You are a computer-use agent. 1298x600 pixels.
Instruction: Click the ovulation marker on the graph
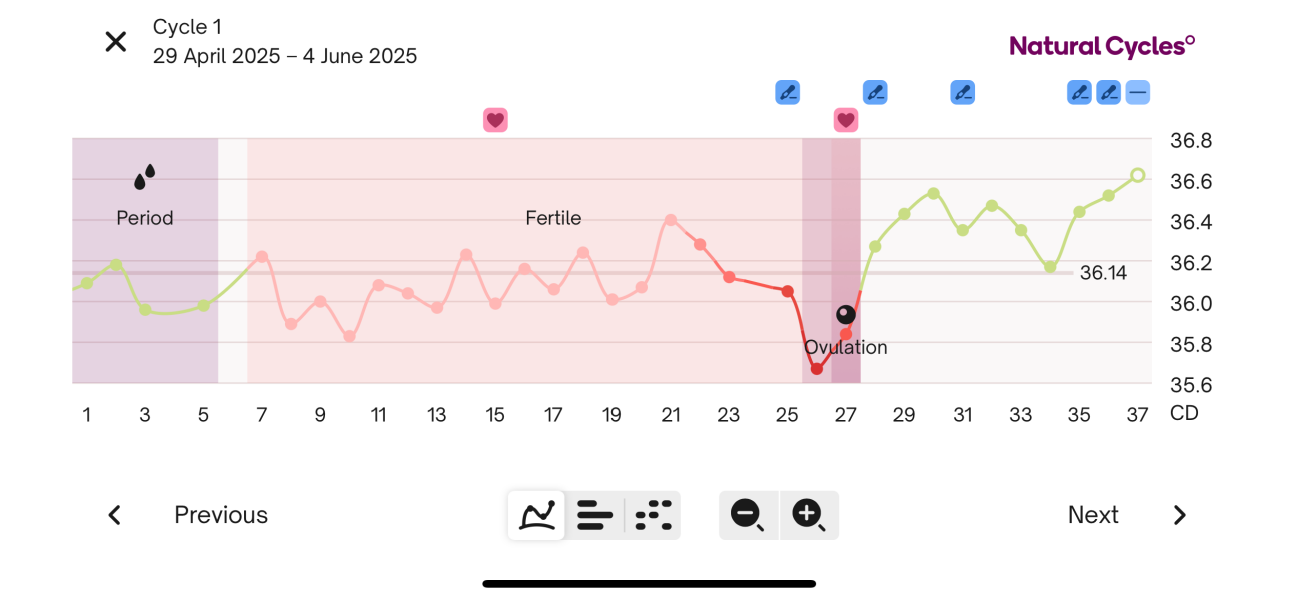(846, 314)
